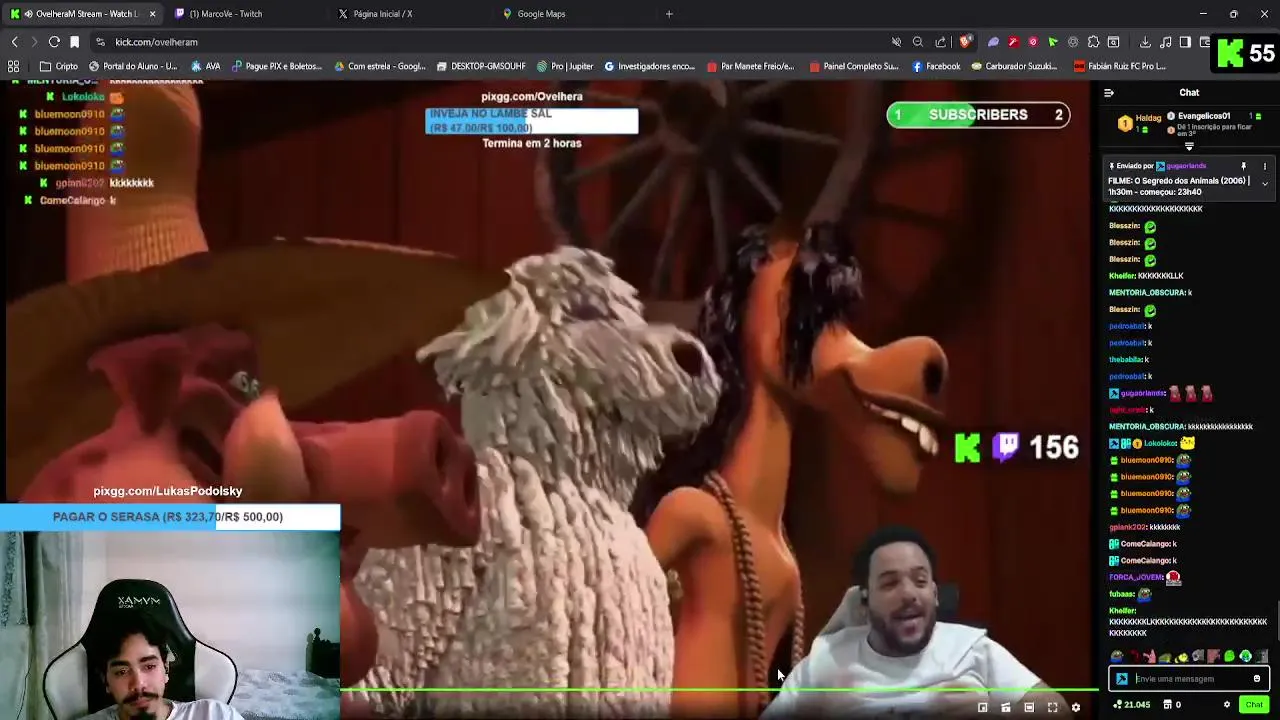
Task: Open pinned message more options
Action: coord(1264,166)
